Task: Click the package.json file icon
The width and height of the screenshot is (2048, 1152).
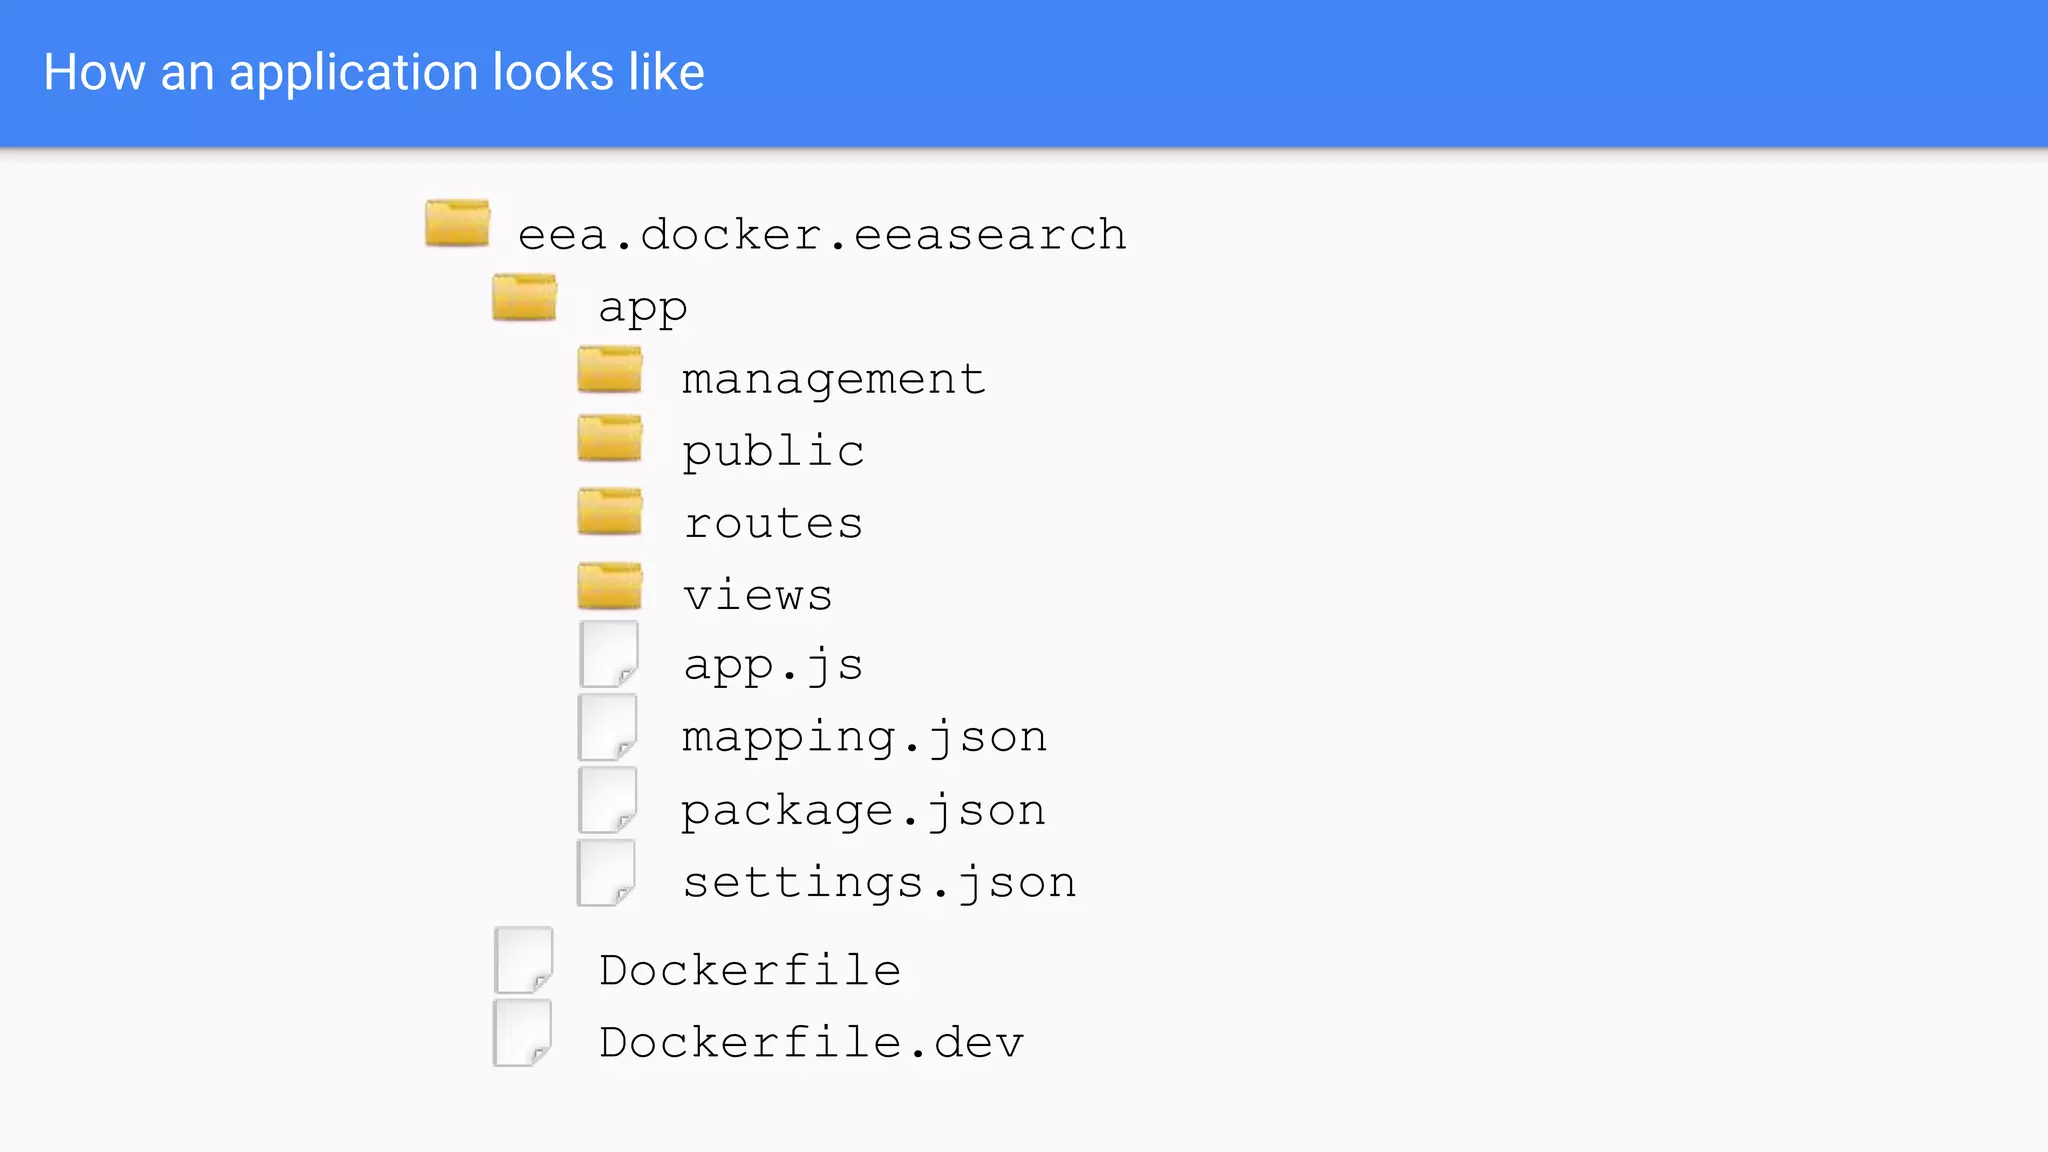Action: [x=608, y=800]
